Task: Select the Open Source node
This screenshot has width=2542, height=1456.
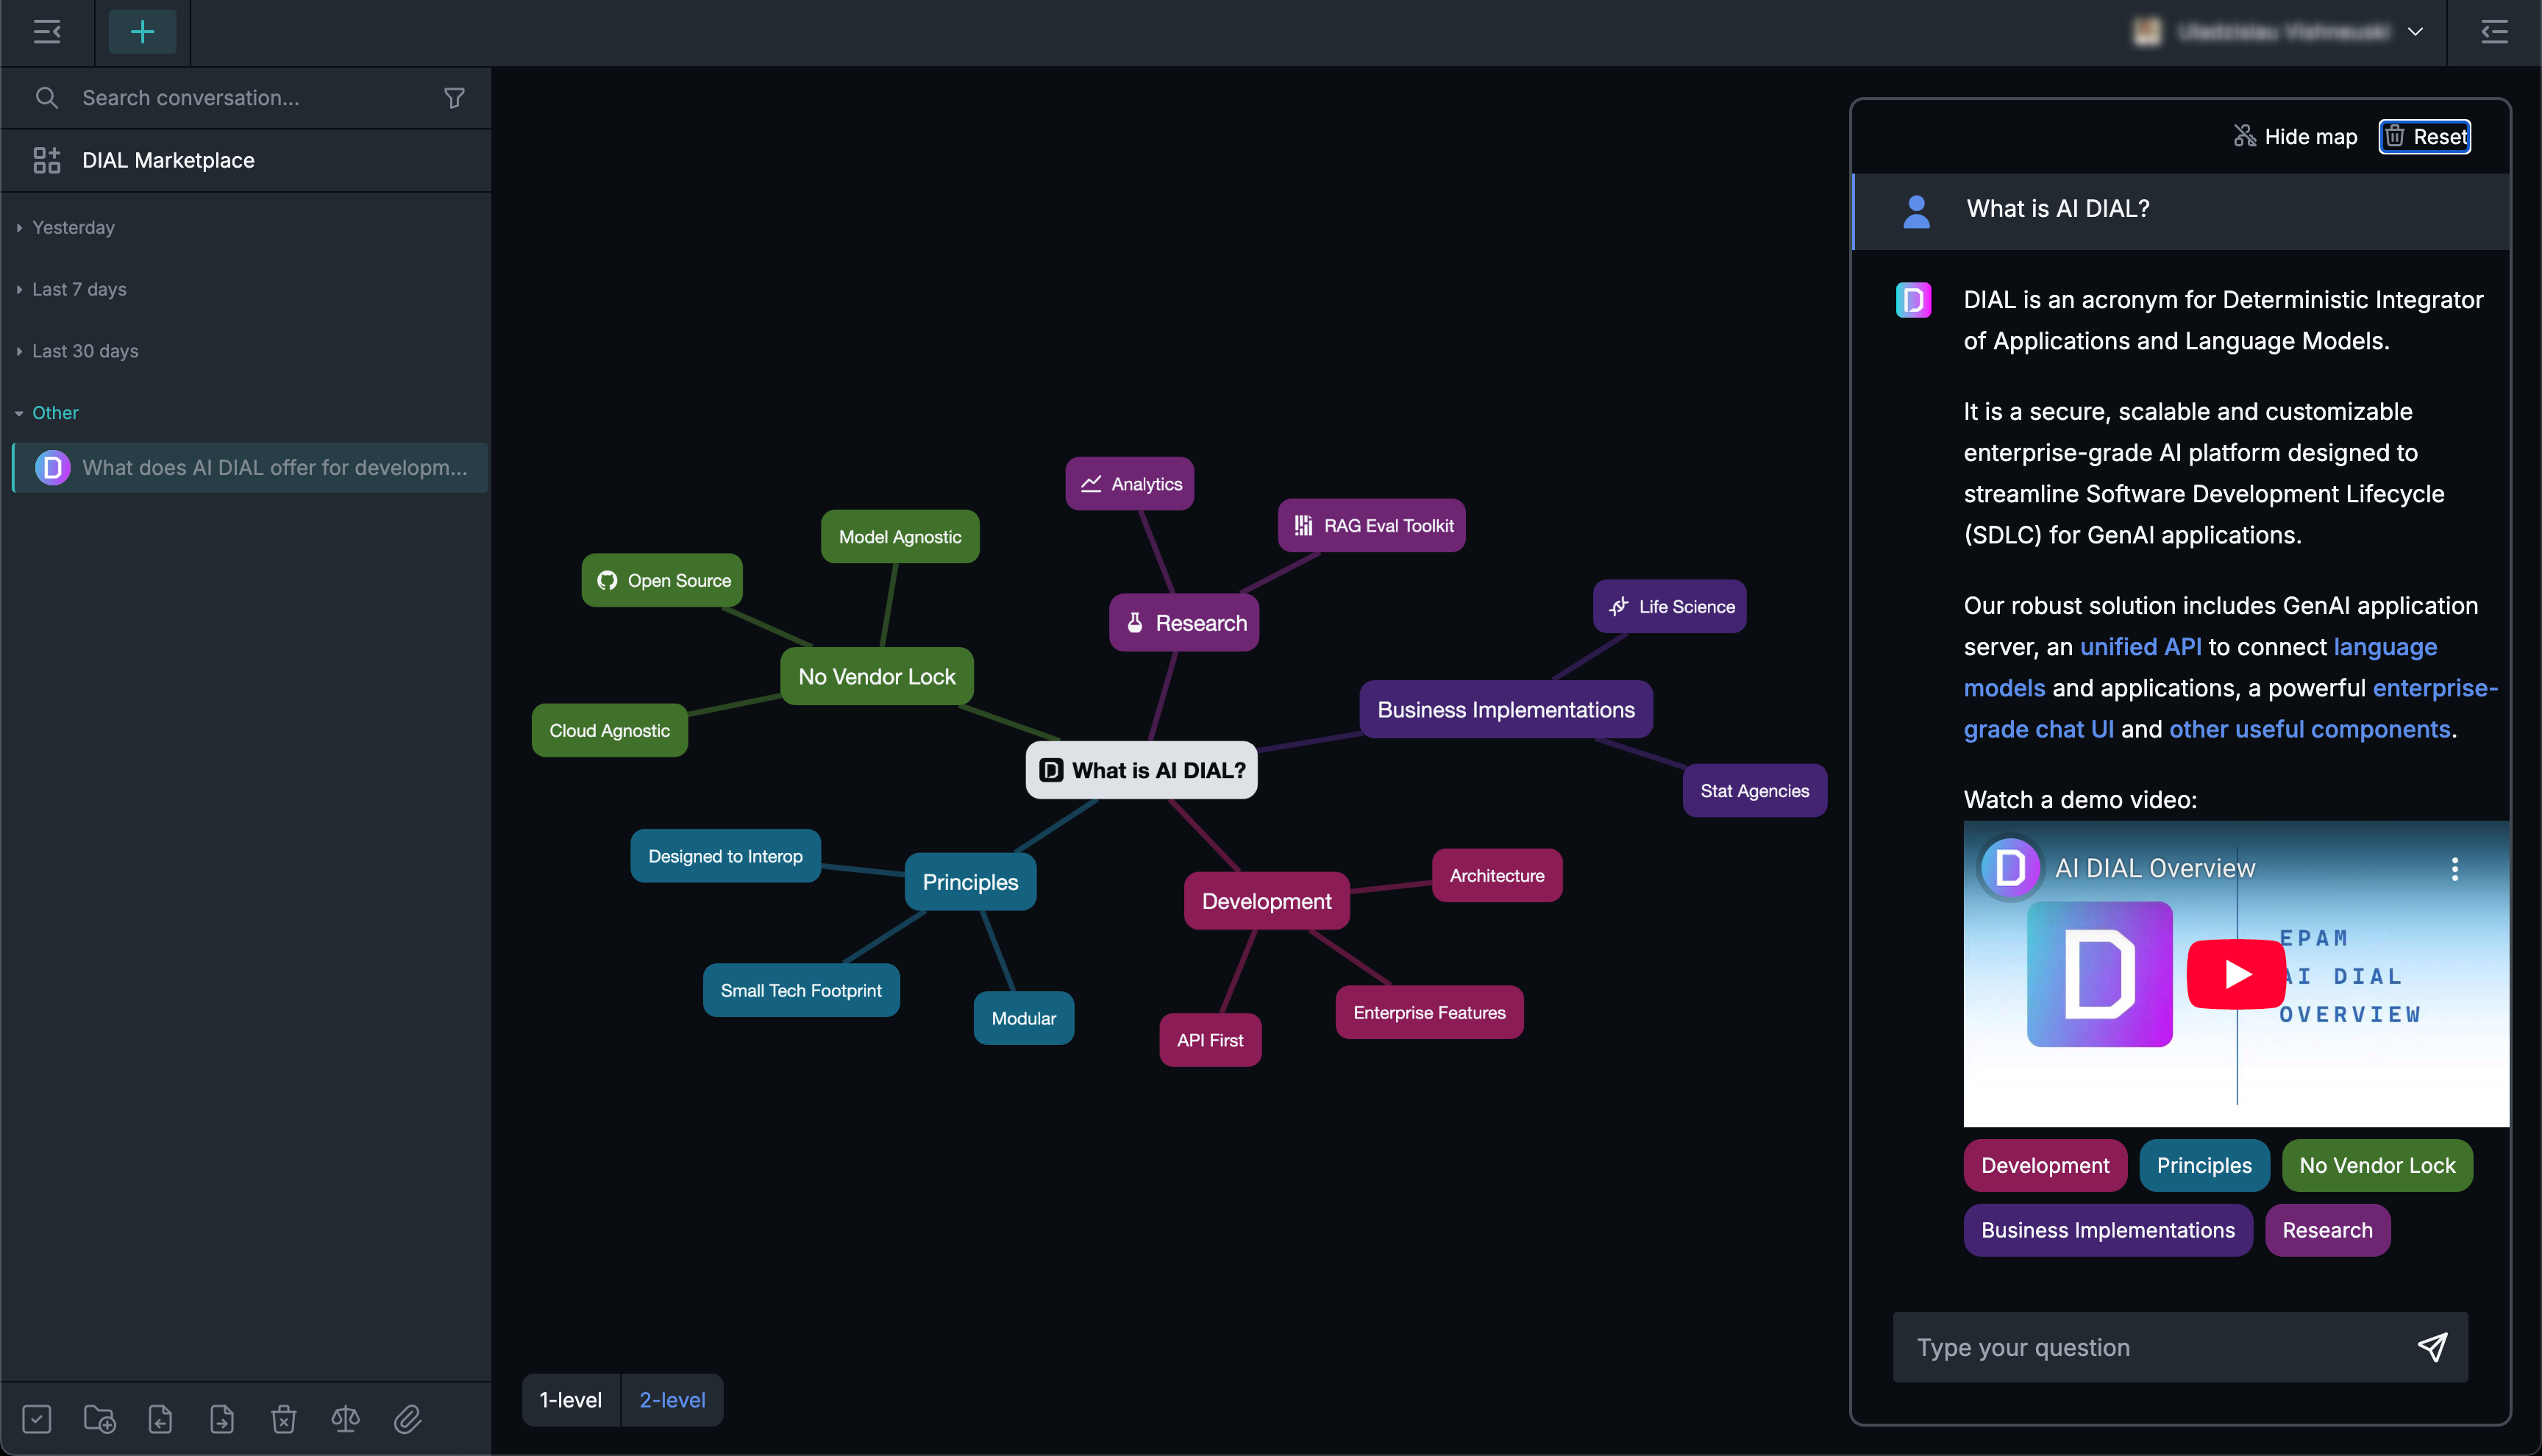Action: click(662, 580)
